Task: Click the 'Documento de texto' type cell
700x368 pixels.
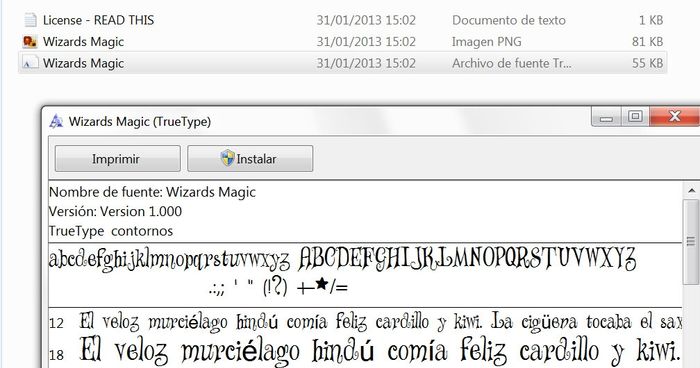Action: 508,20
